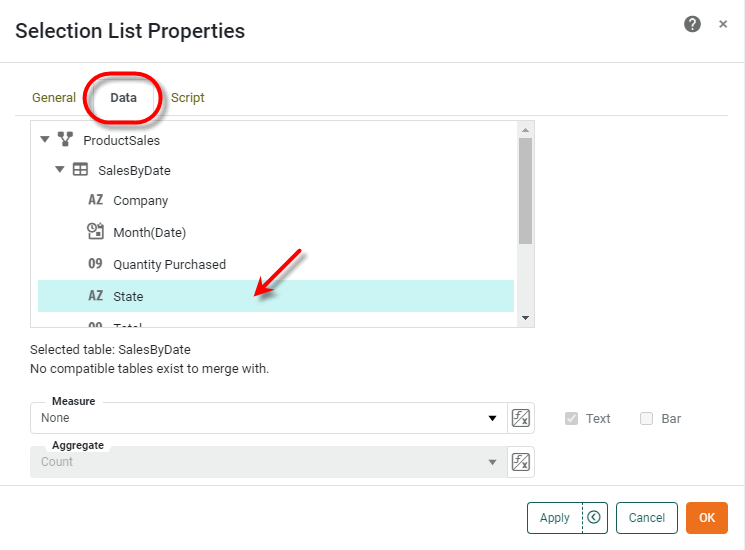Open the help question mark icon
This screenshot has height=550, width=745.
click(692, 24)
